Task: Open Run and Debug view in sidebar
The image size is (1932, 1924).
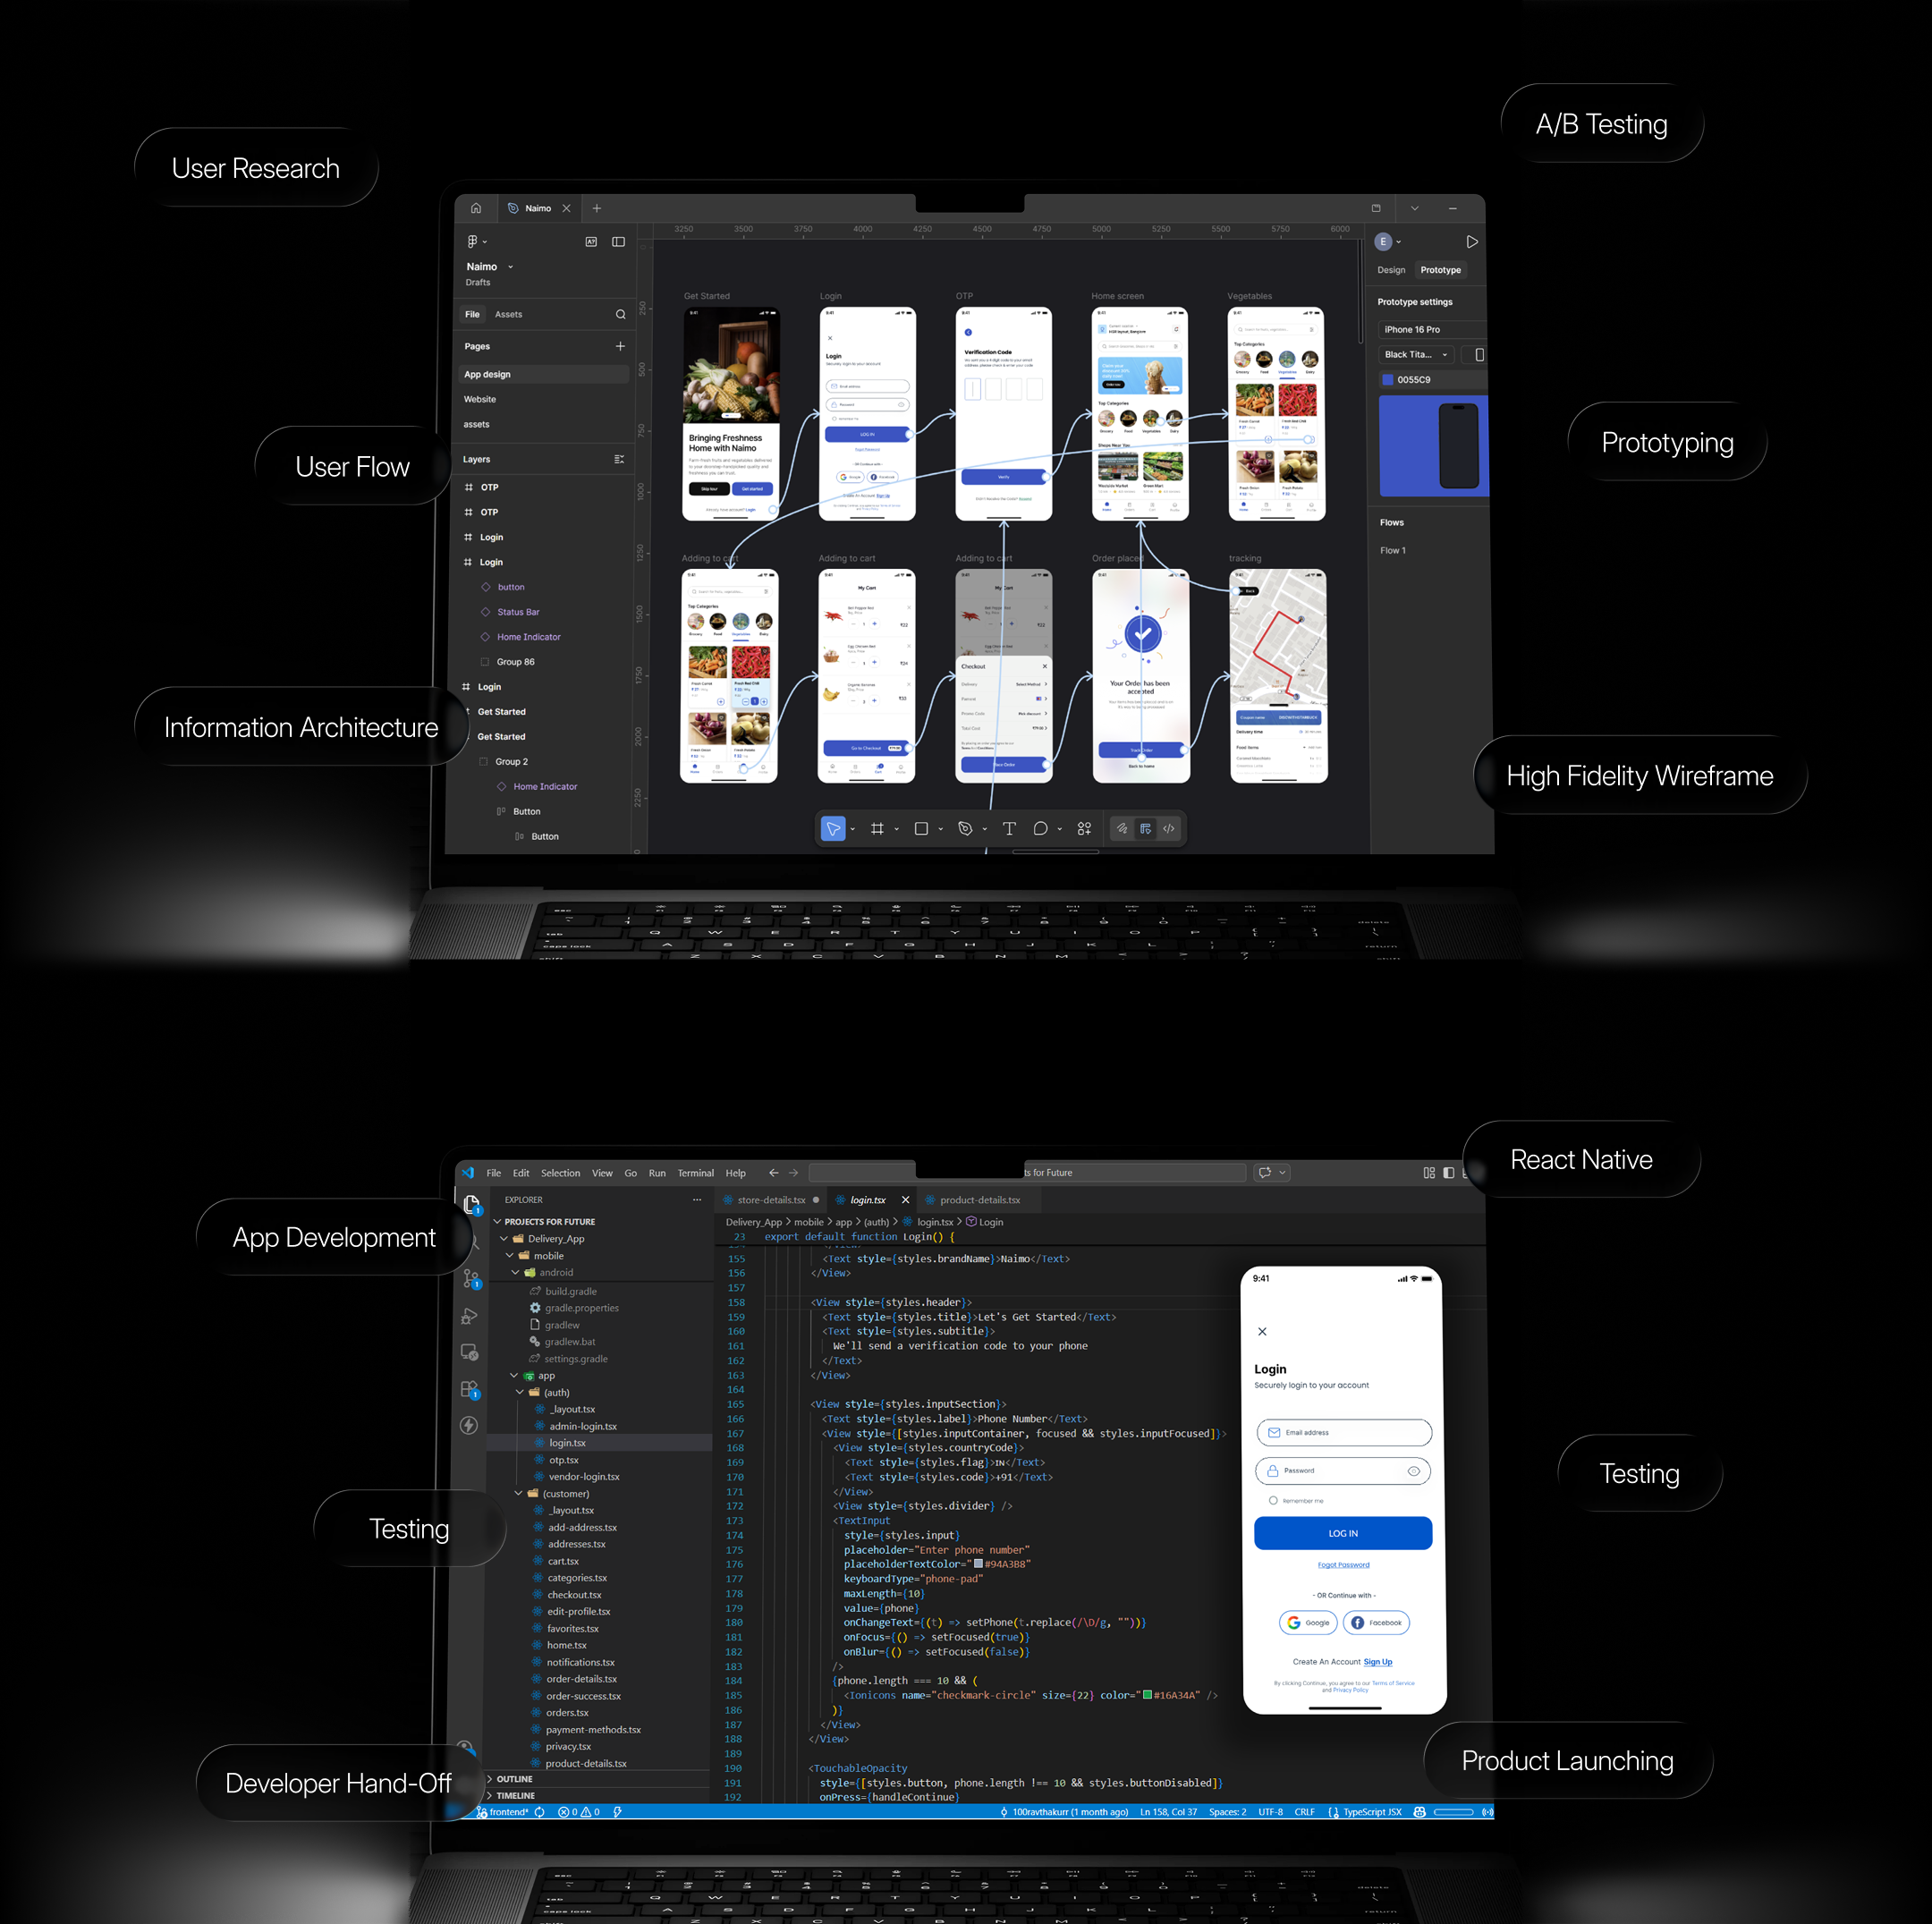Action: click(470, 1316)
